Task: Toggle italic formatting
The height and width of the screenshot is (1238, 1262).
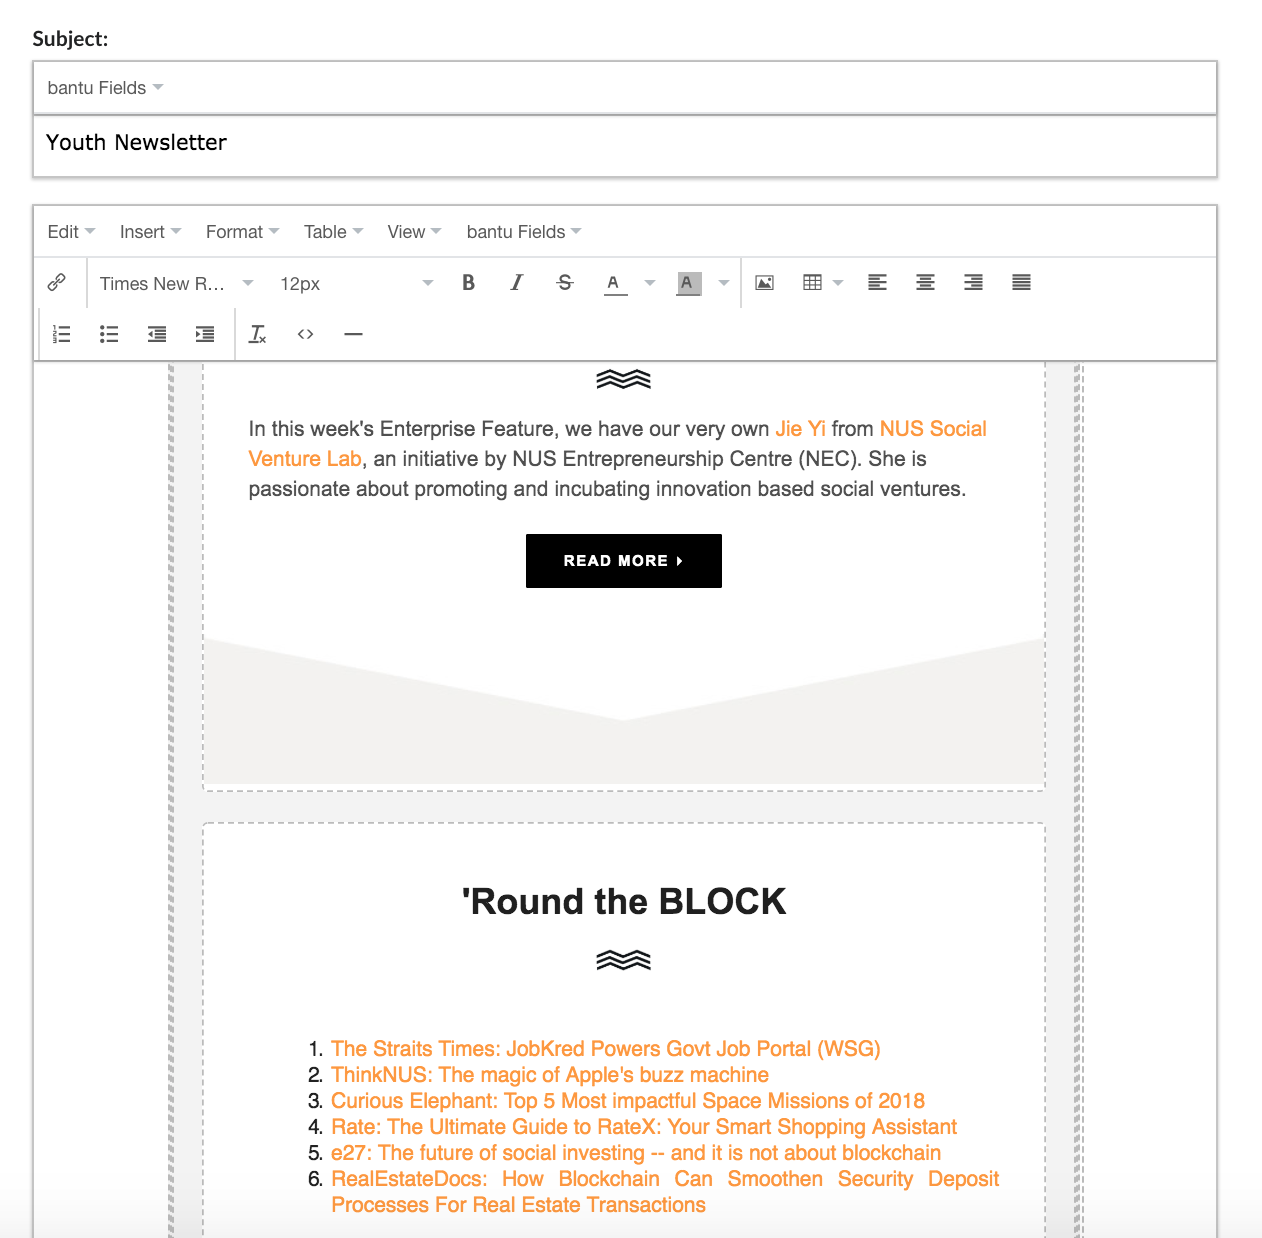Action: click(516, 283)
